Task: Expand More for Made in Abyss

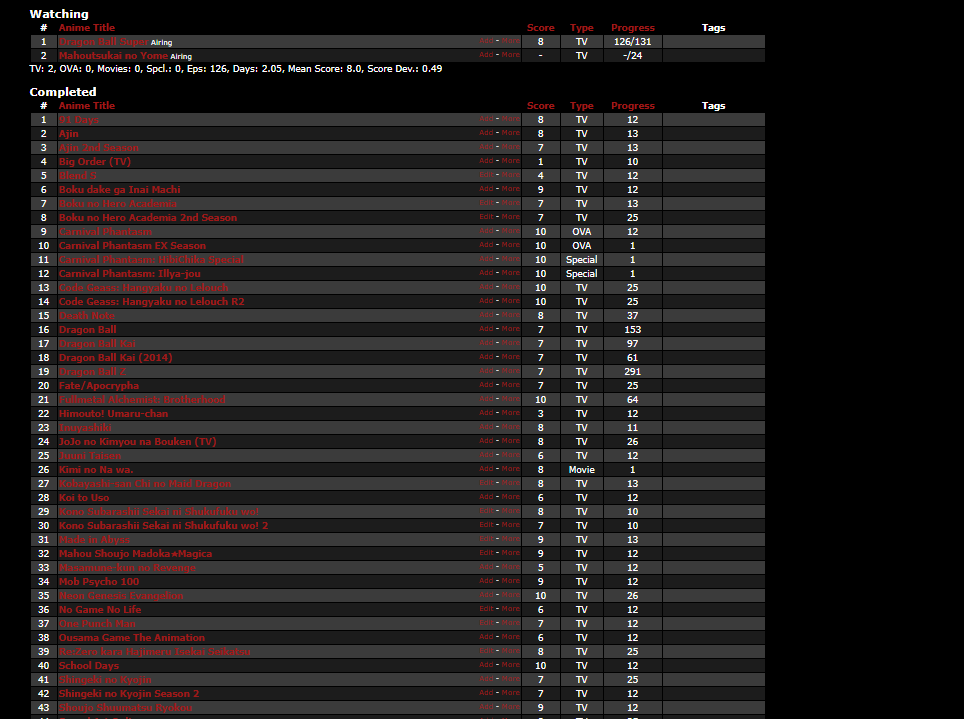Action: [510, 539]
